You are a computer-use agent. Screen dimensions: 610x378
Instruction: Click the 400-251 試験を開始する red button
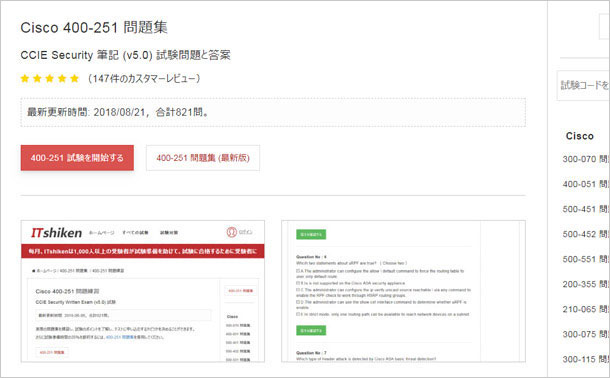click(x=77, y=158)
